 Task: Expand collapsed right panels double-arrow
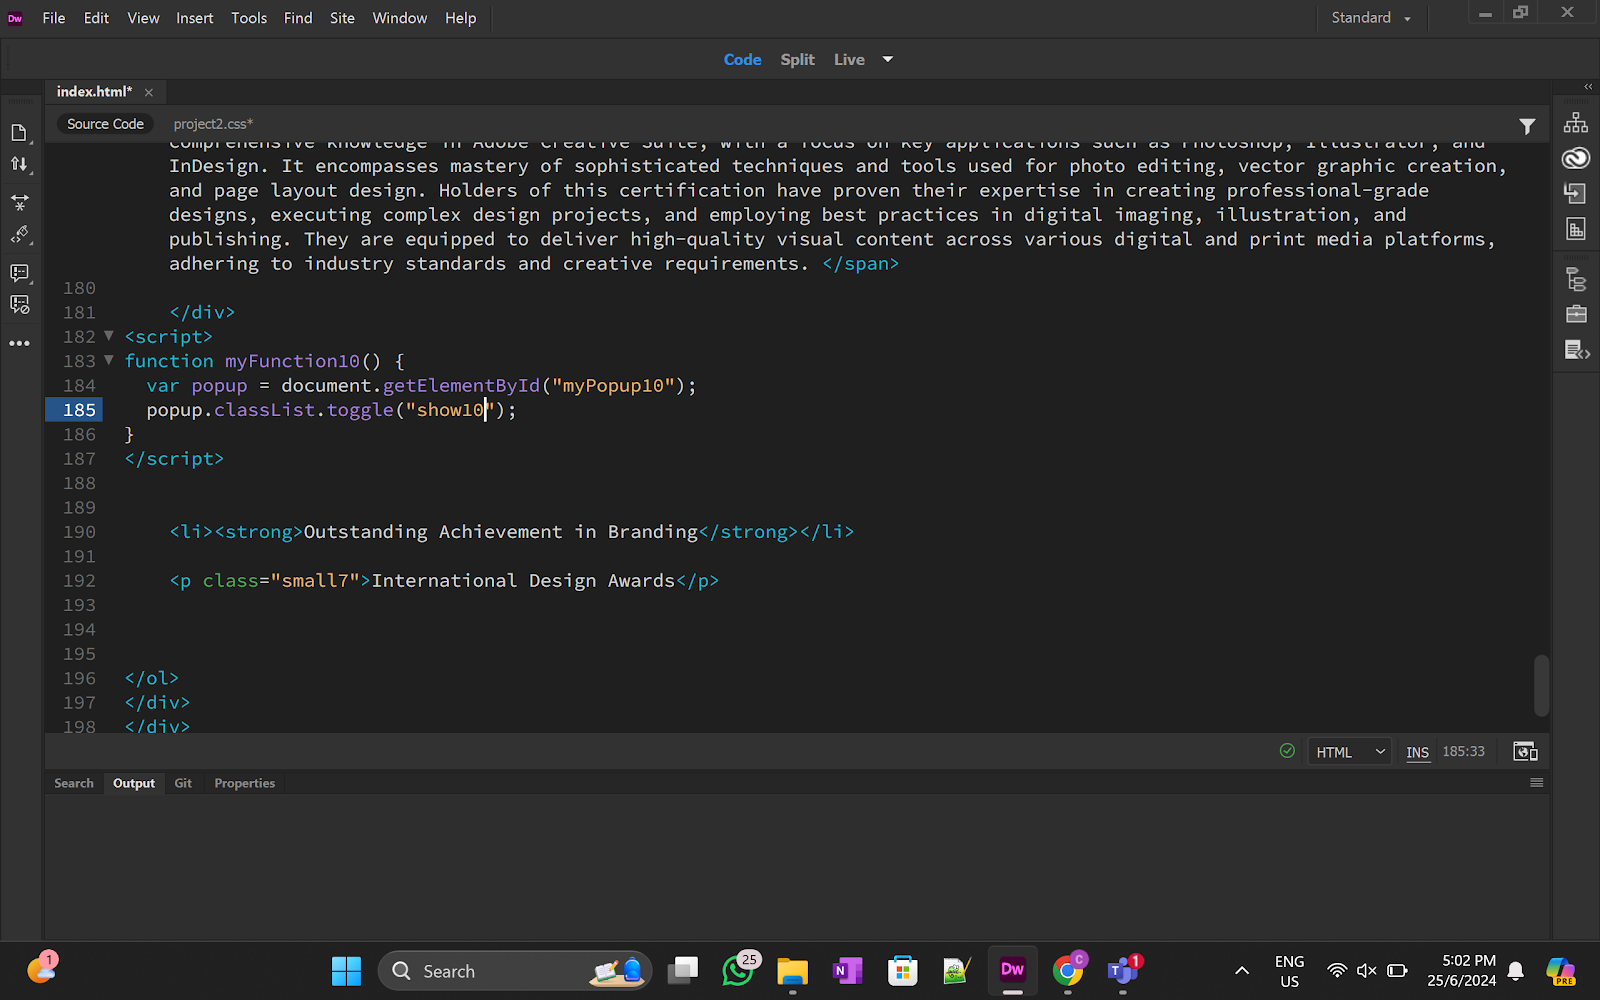1588,87
